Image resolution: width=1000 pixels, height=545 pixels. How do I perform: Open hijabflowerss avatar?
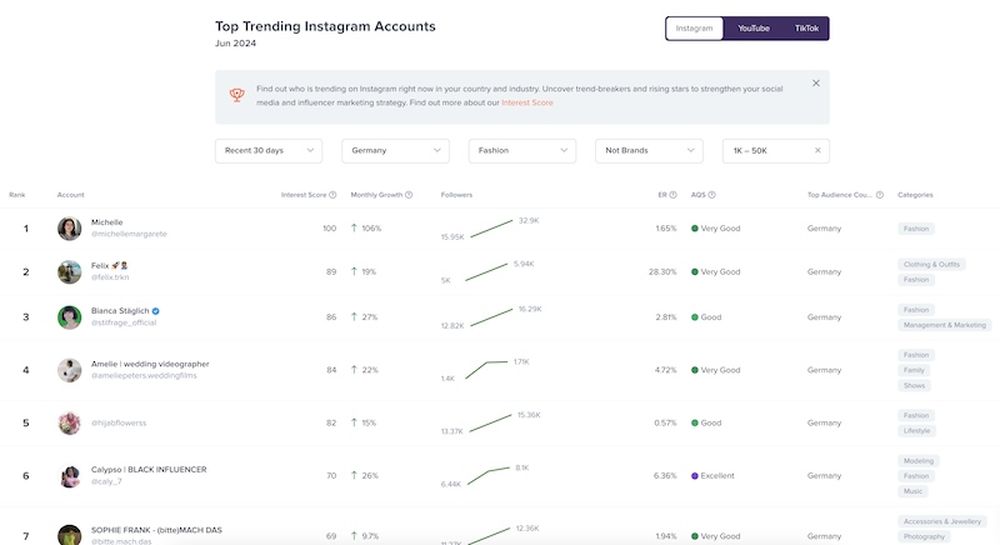(70, 423)
